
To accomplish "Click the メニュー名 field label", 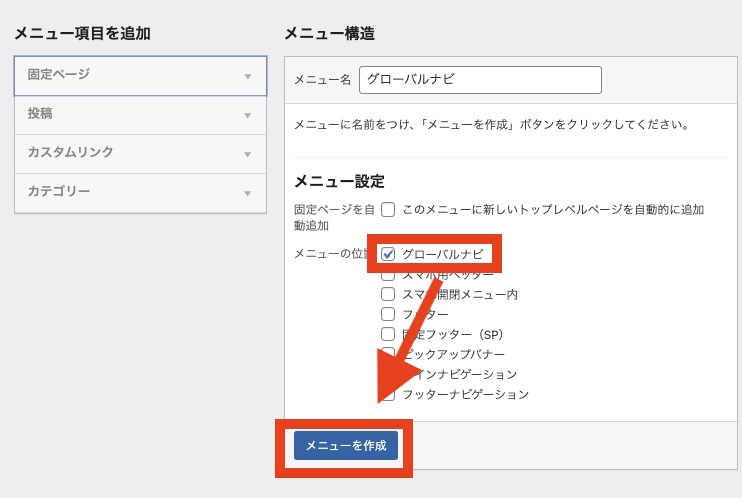I will [322, 80].
